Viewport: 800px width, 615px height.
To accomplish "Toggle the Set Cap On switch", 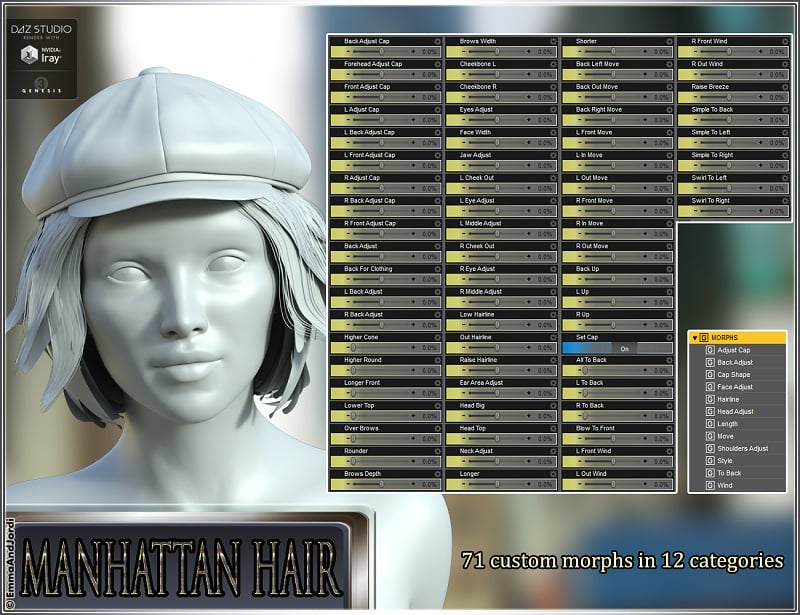I will pyautogui.click(x=617, y=349).
